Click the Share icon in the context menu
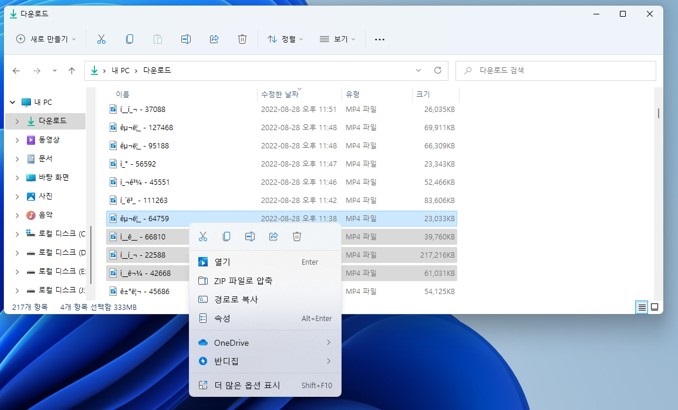This screenshot has width=678, height=410. 273,237
